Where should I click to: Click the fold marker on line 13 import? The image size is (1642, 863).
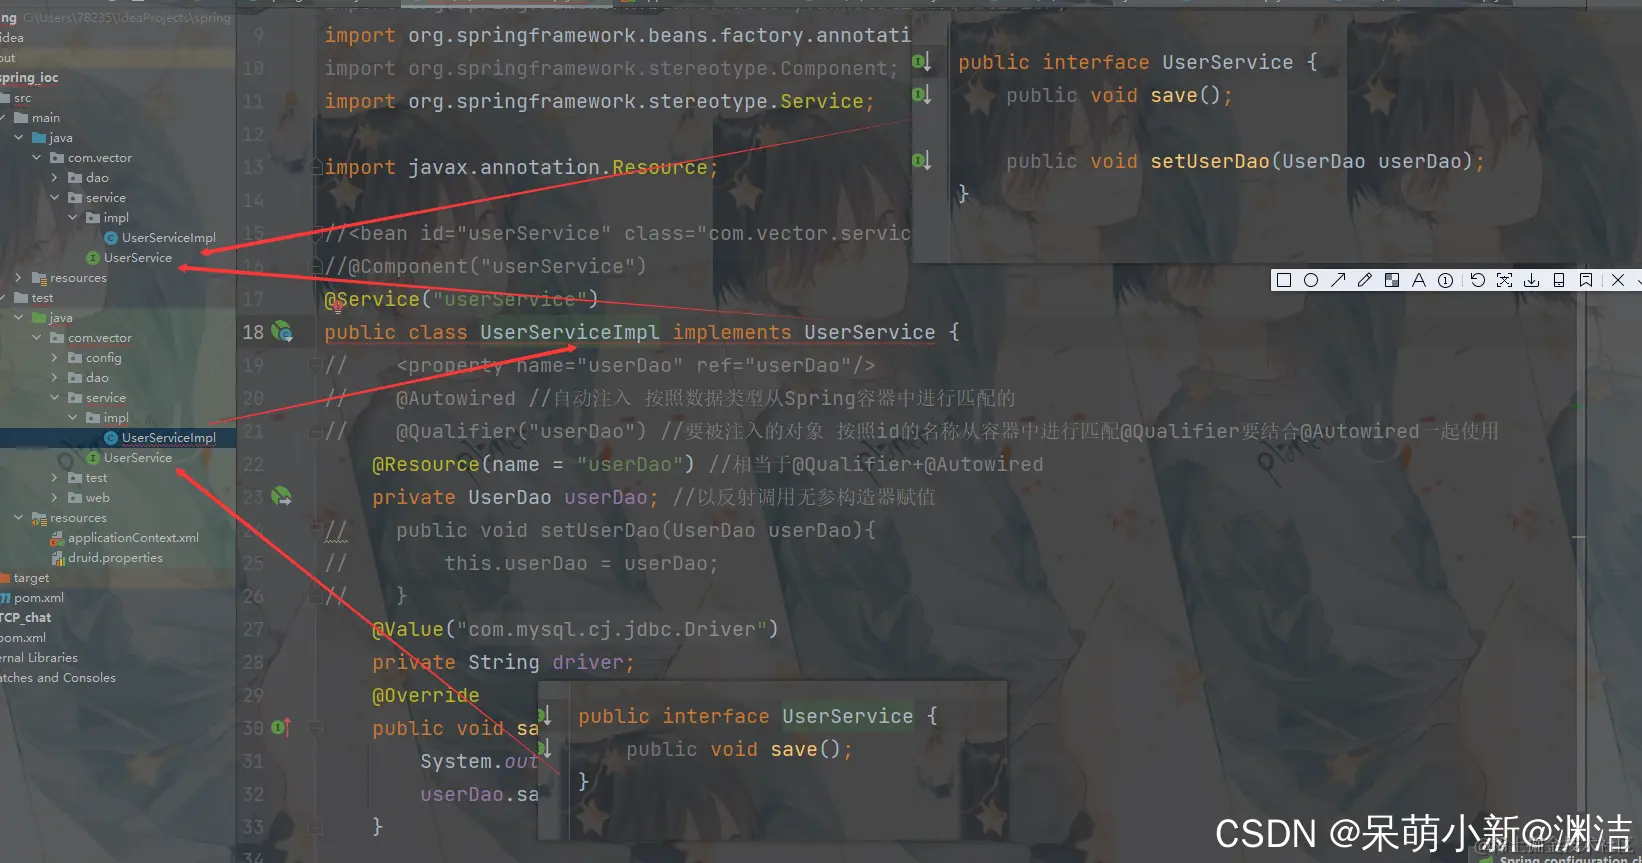point(316,166)
